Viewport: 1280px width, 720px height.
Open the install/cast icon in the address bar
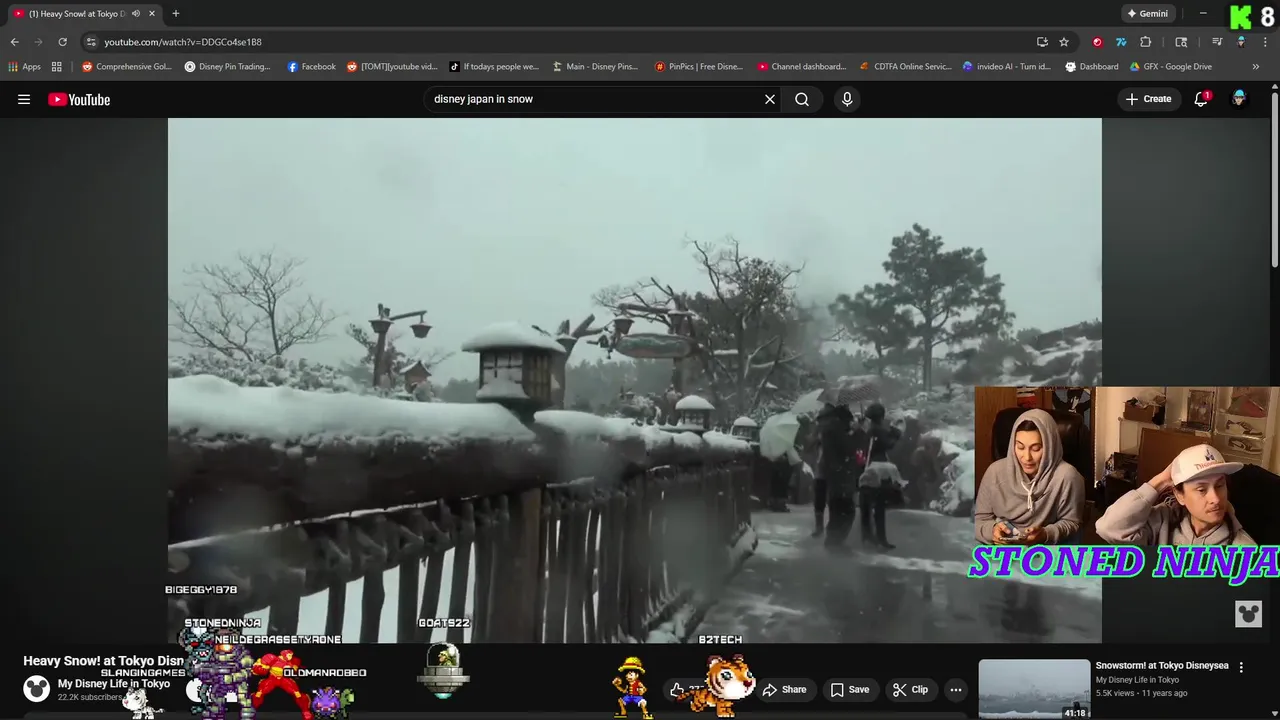pyautogui.click(x=1042, y=42)
